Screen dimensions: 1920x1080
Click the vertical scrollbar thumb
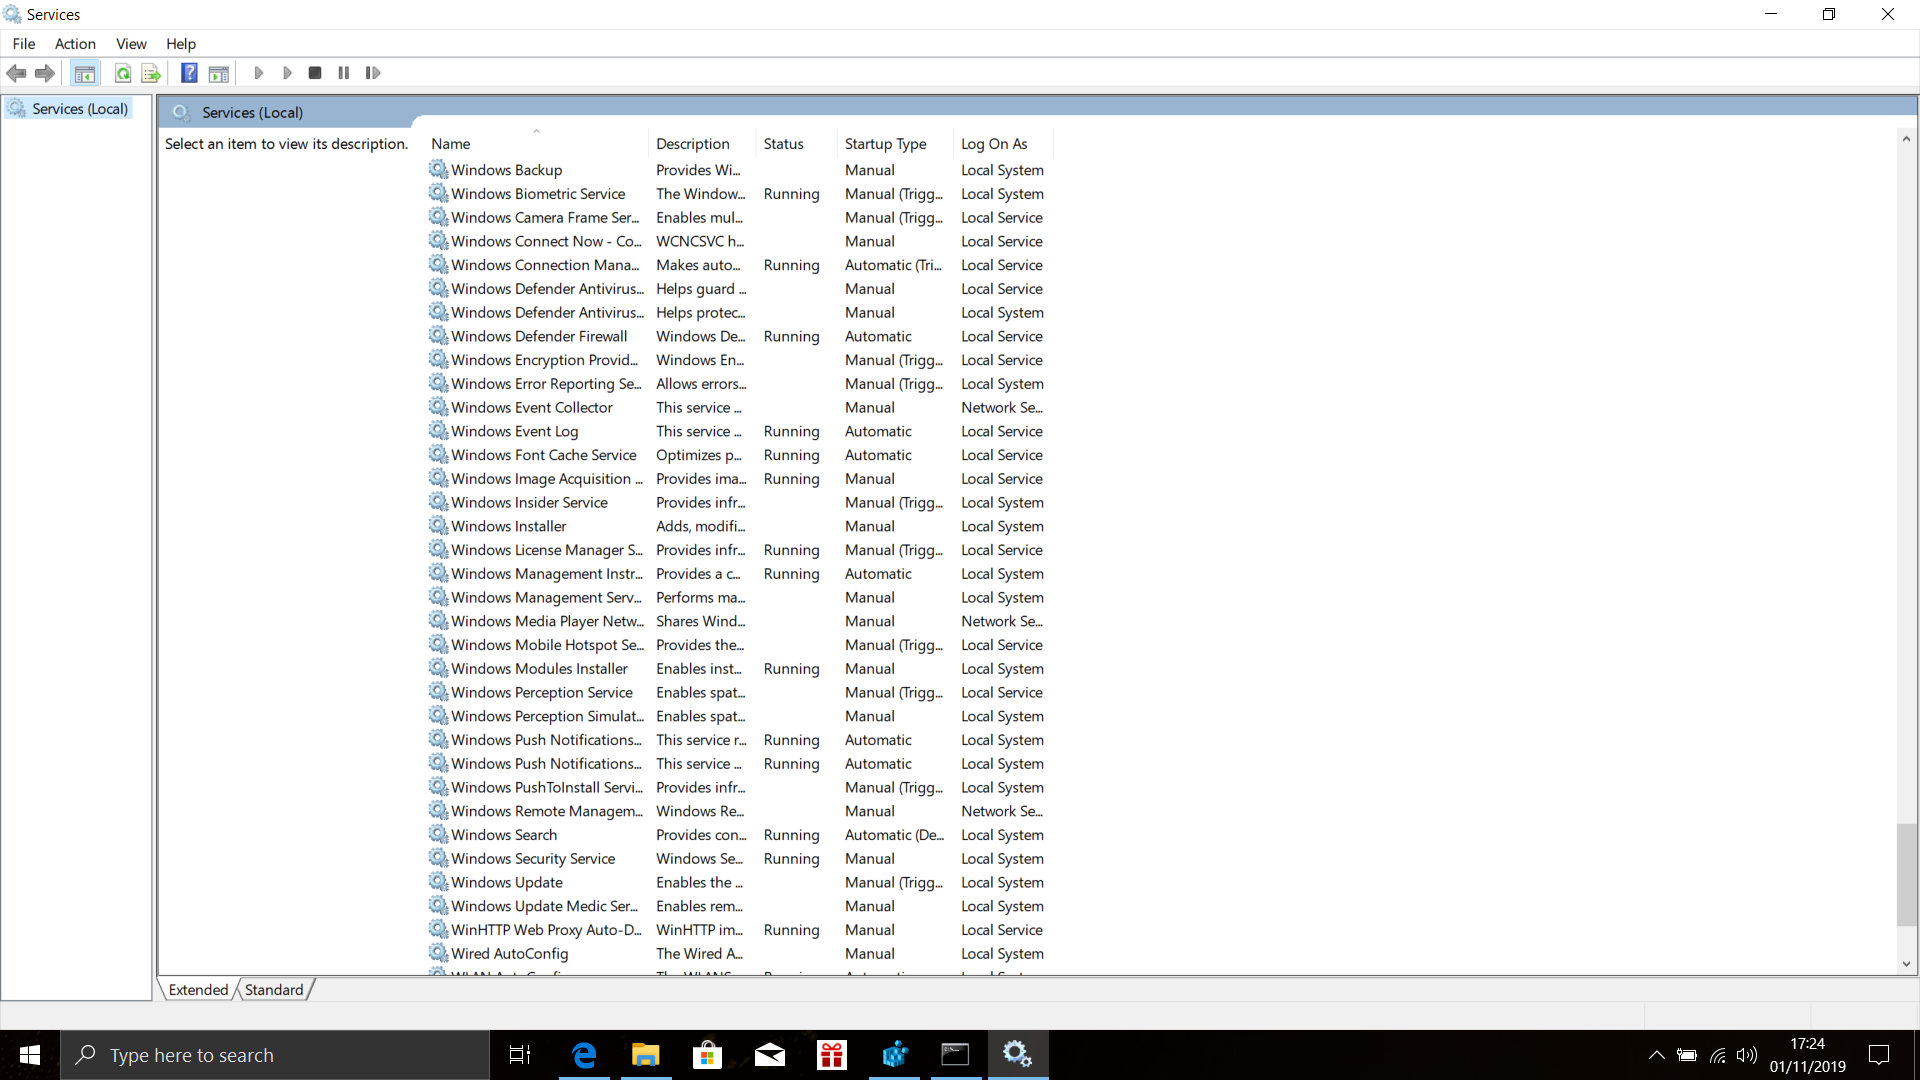(x=1906, y=875)
